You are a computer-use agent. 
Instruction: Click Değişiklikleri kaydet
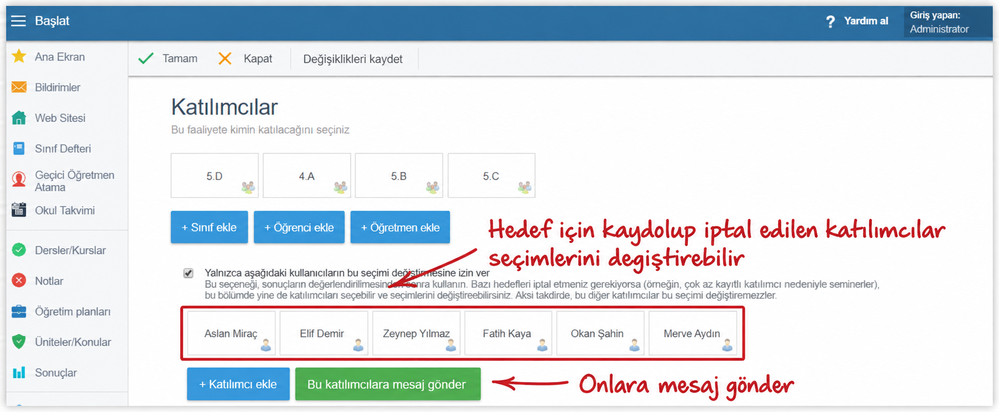[x=352, y=59]
